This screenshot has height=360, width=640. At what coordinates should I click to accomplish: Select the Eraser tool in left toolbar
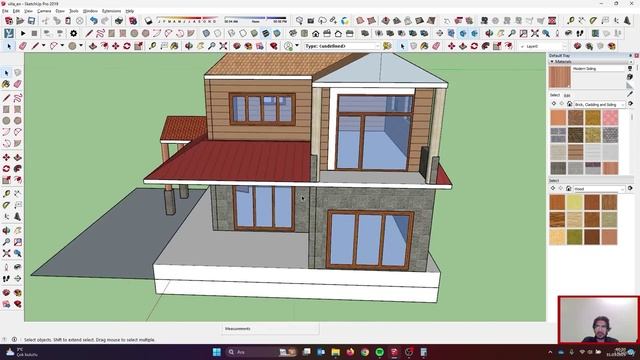pyautogui.click(x=18, y=84)
